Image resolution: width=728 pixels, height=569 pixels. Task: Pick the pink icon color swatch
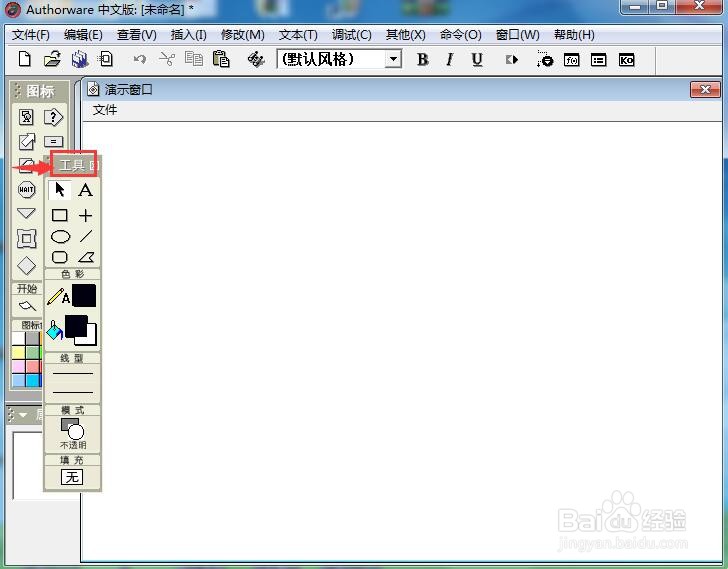coord(18,367)
